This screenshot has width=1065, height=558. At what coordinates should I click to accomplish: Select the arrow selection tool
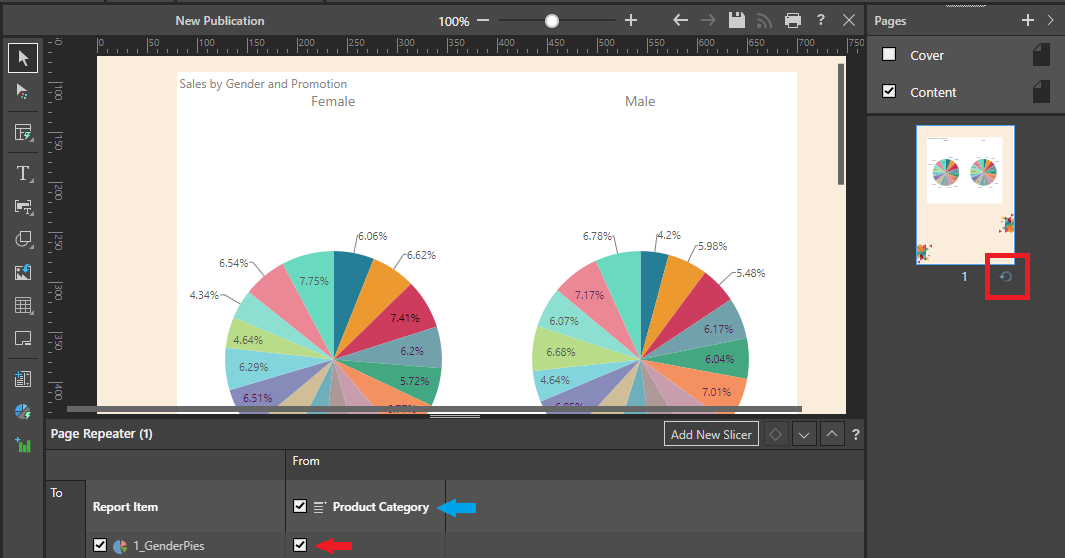click(x=23, y=58)
